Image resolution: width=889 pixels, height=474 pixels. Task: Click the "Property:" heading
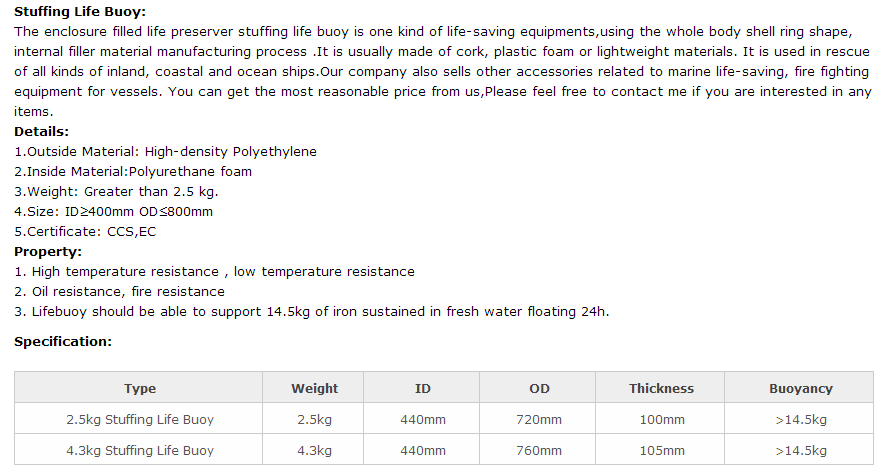click(48, 252)
